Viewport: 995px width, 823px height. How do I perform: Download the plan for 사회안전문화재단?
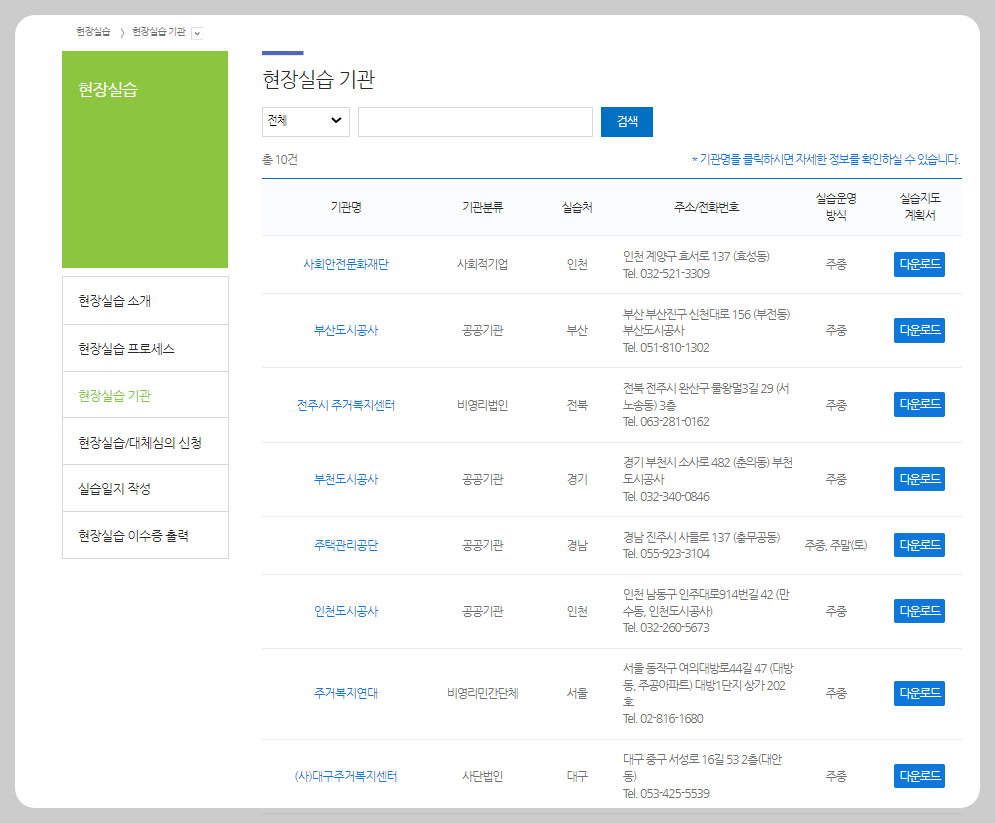(x=919, y=264)
